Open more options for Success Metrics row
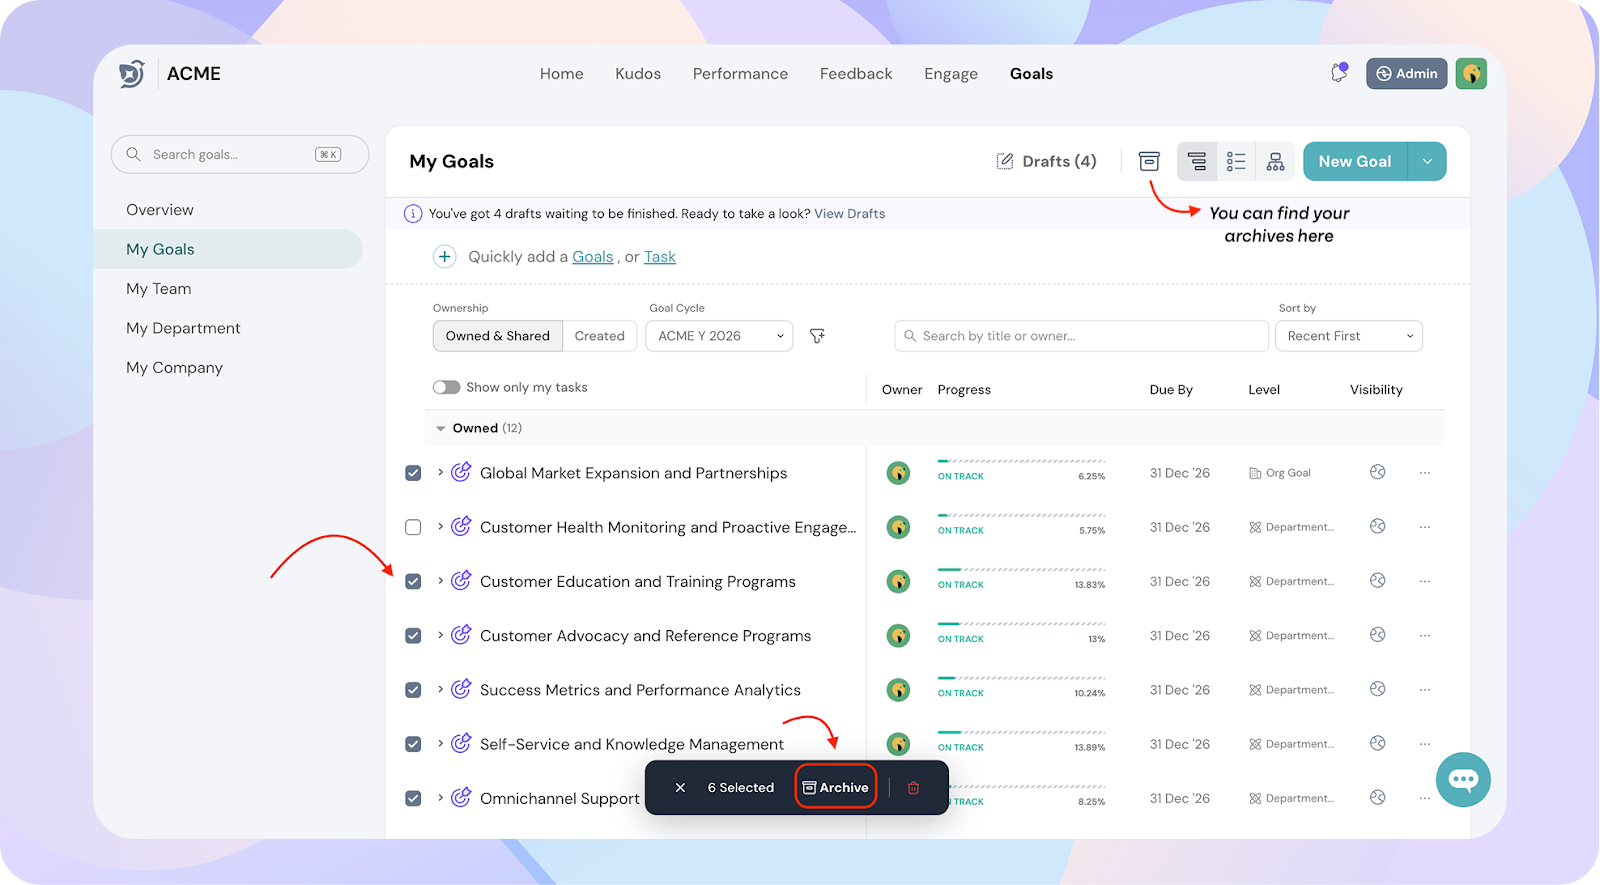This screenshot has height=885, width=1600. point(1425,690)
